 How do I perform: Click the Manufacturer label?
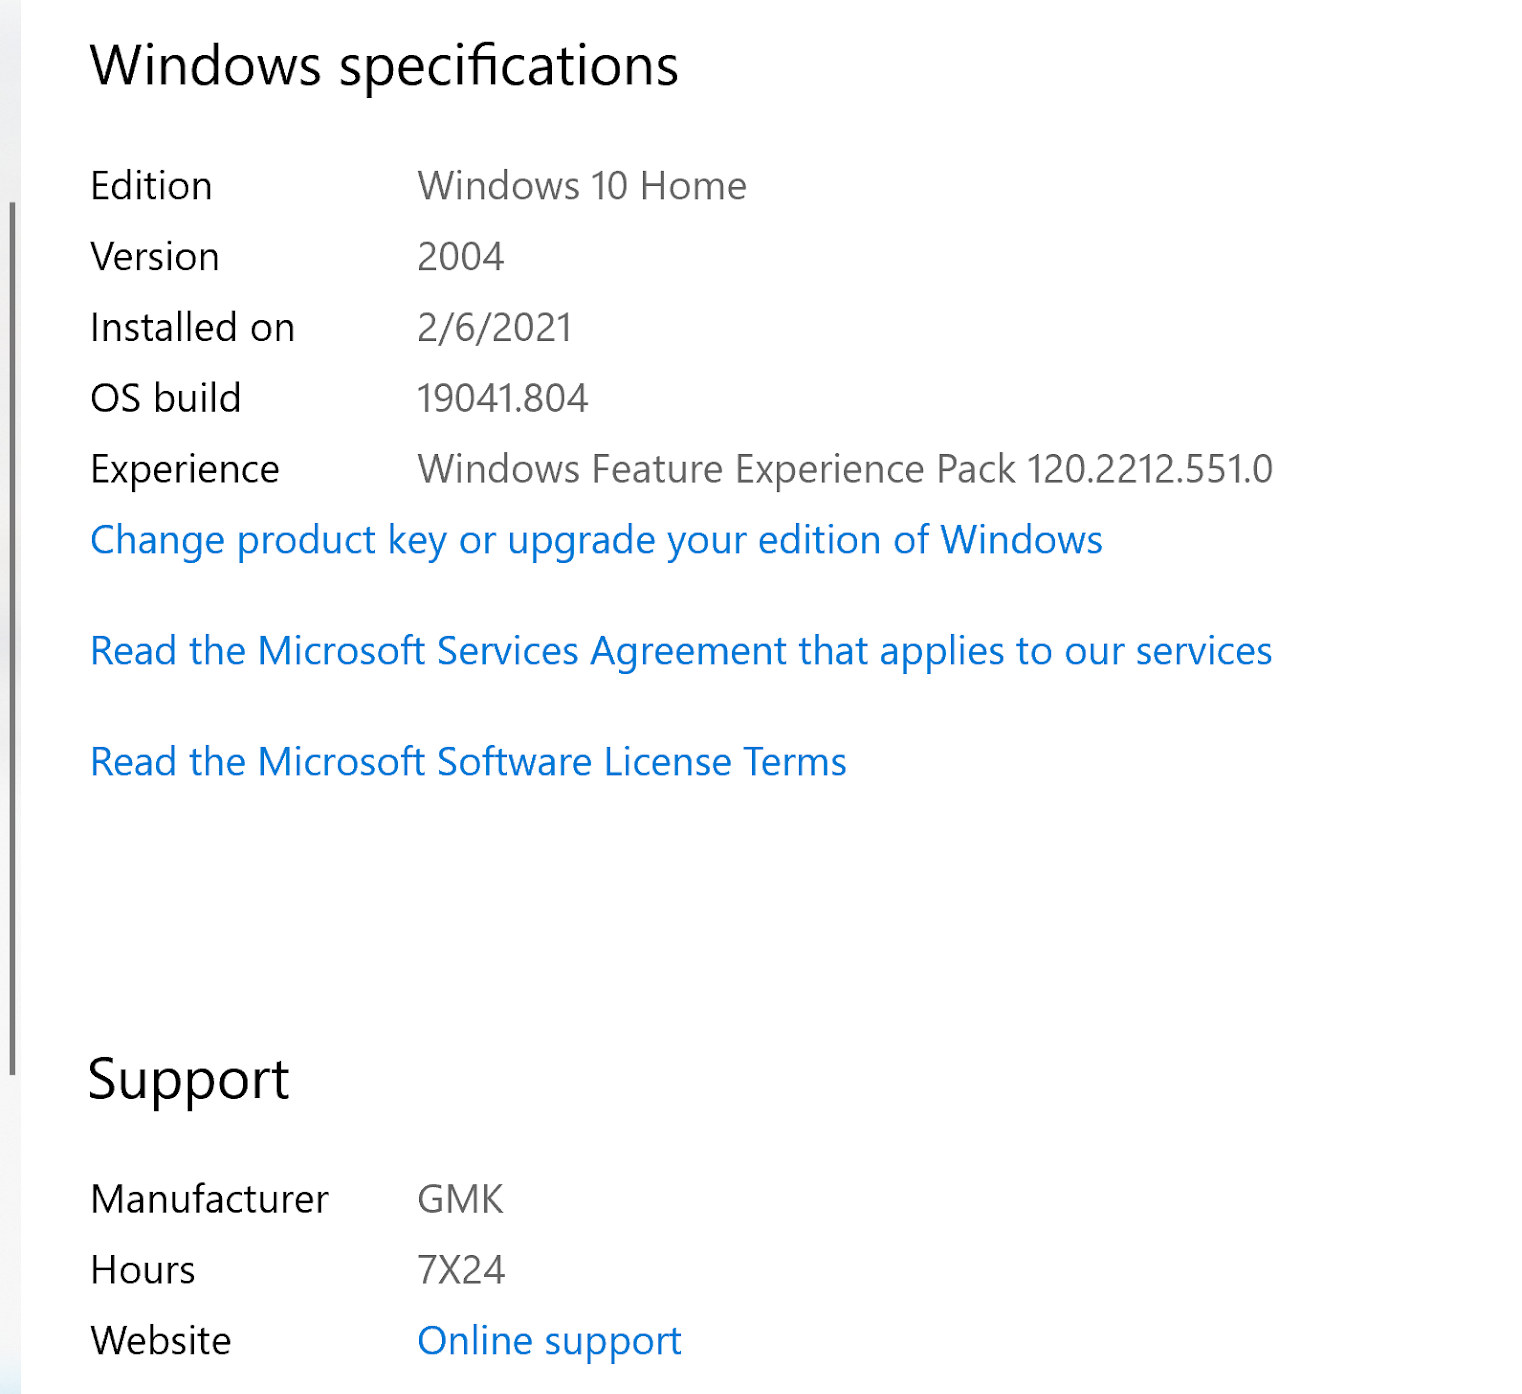pyautogui.click(x=209, y=1199)
